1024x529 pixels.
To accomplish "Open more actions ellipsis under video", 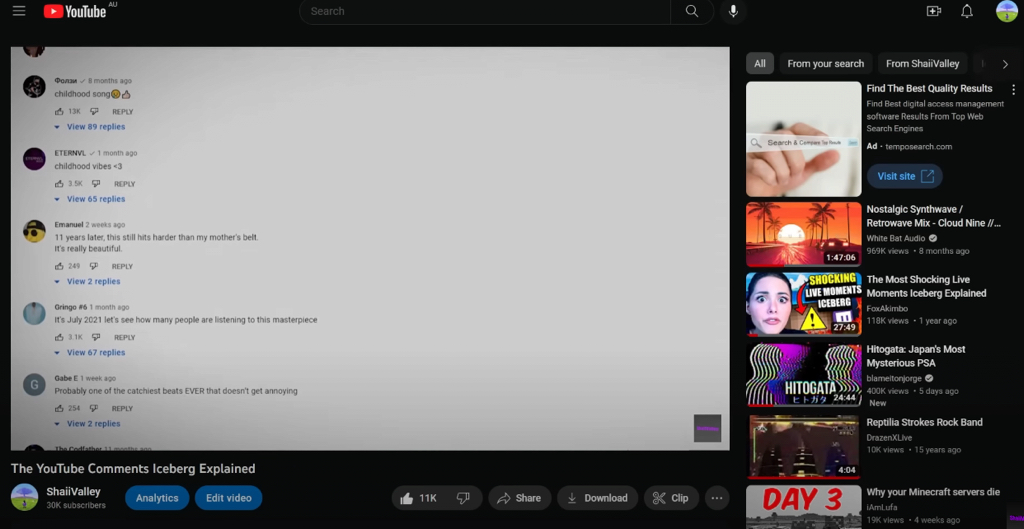I will 717,498.
